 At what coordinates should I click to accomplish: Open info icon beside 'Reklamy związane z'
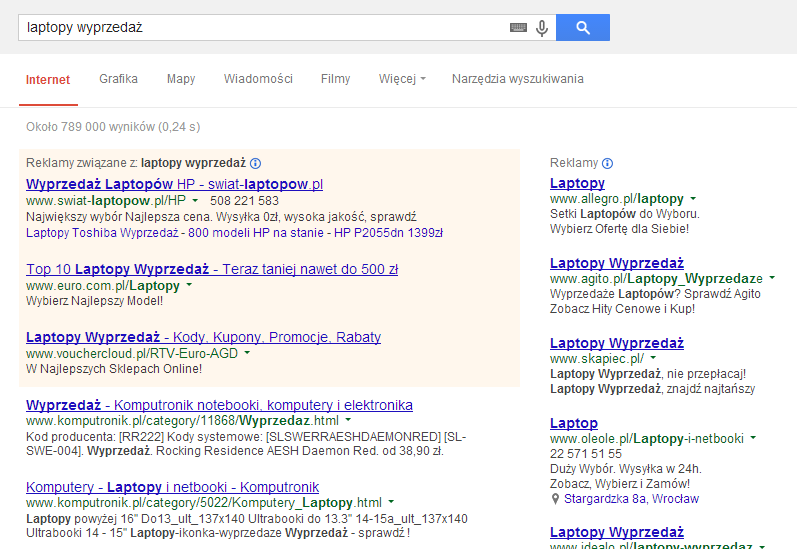[x=256, y=163]
